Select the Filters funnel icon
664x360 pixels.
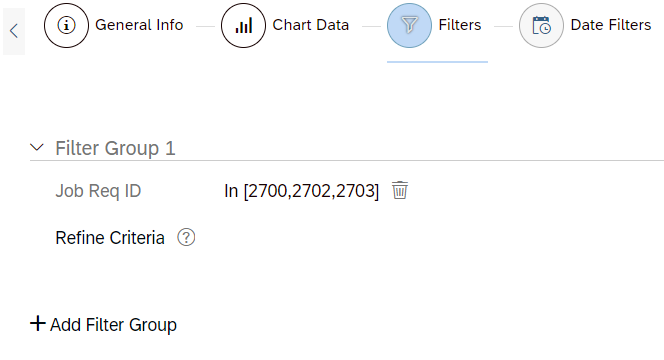(409, 25)
